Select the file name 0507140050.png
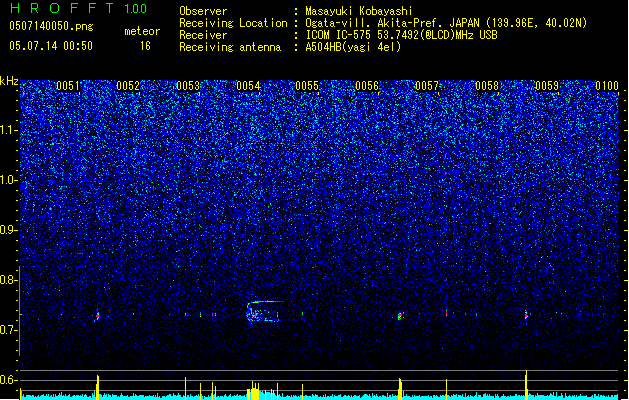This screenshot has width=629, height=400. point(51,27)
